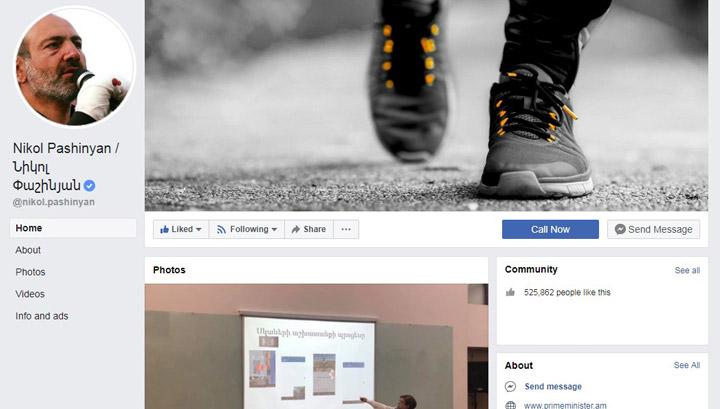Open the www.primeminister.am link
Viewport: 720px width, 409px height.
point(565,405)
